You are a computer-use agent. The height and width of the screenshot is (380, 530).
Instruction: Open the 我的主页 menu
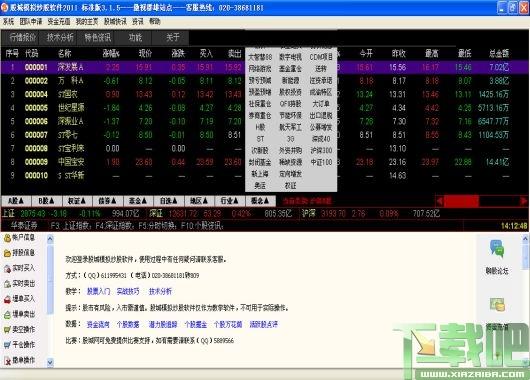click(x=87, y=22)
